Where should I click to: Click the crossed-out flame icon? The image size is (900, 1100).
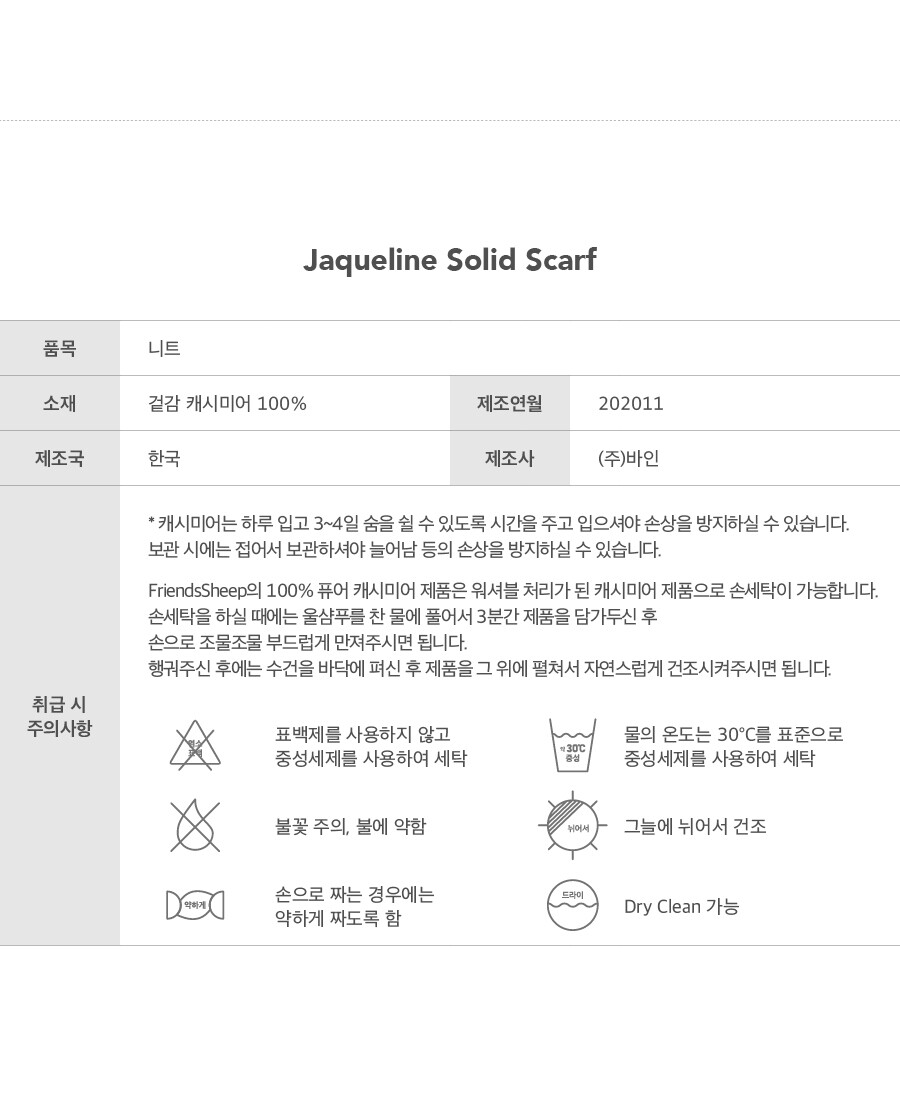(x=194, y=826)
